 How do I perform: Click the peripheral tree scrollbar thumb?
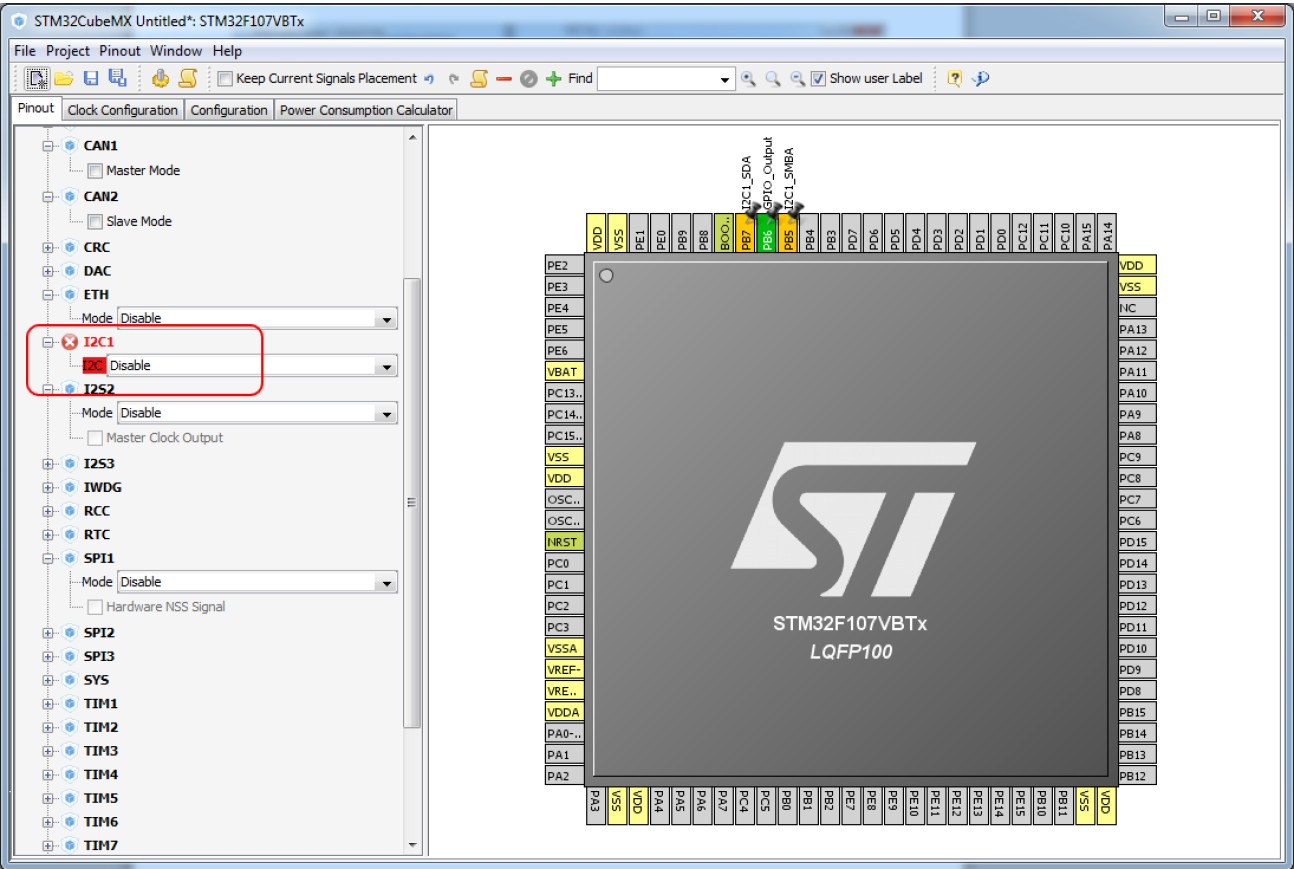point(411,502)
